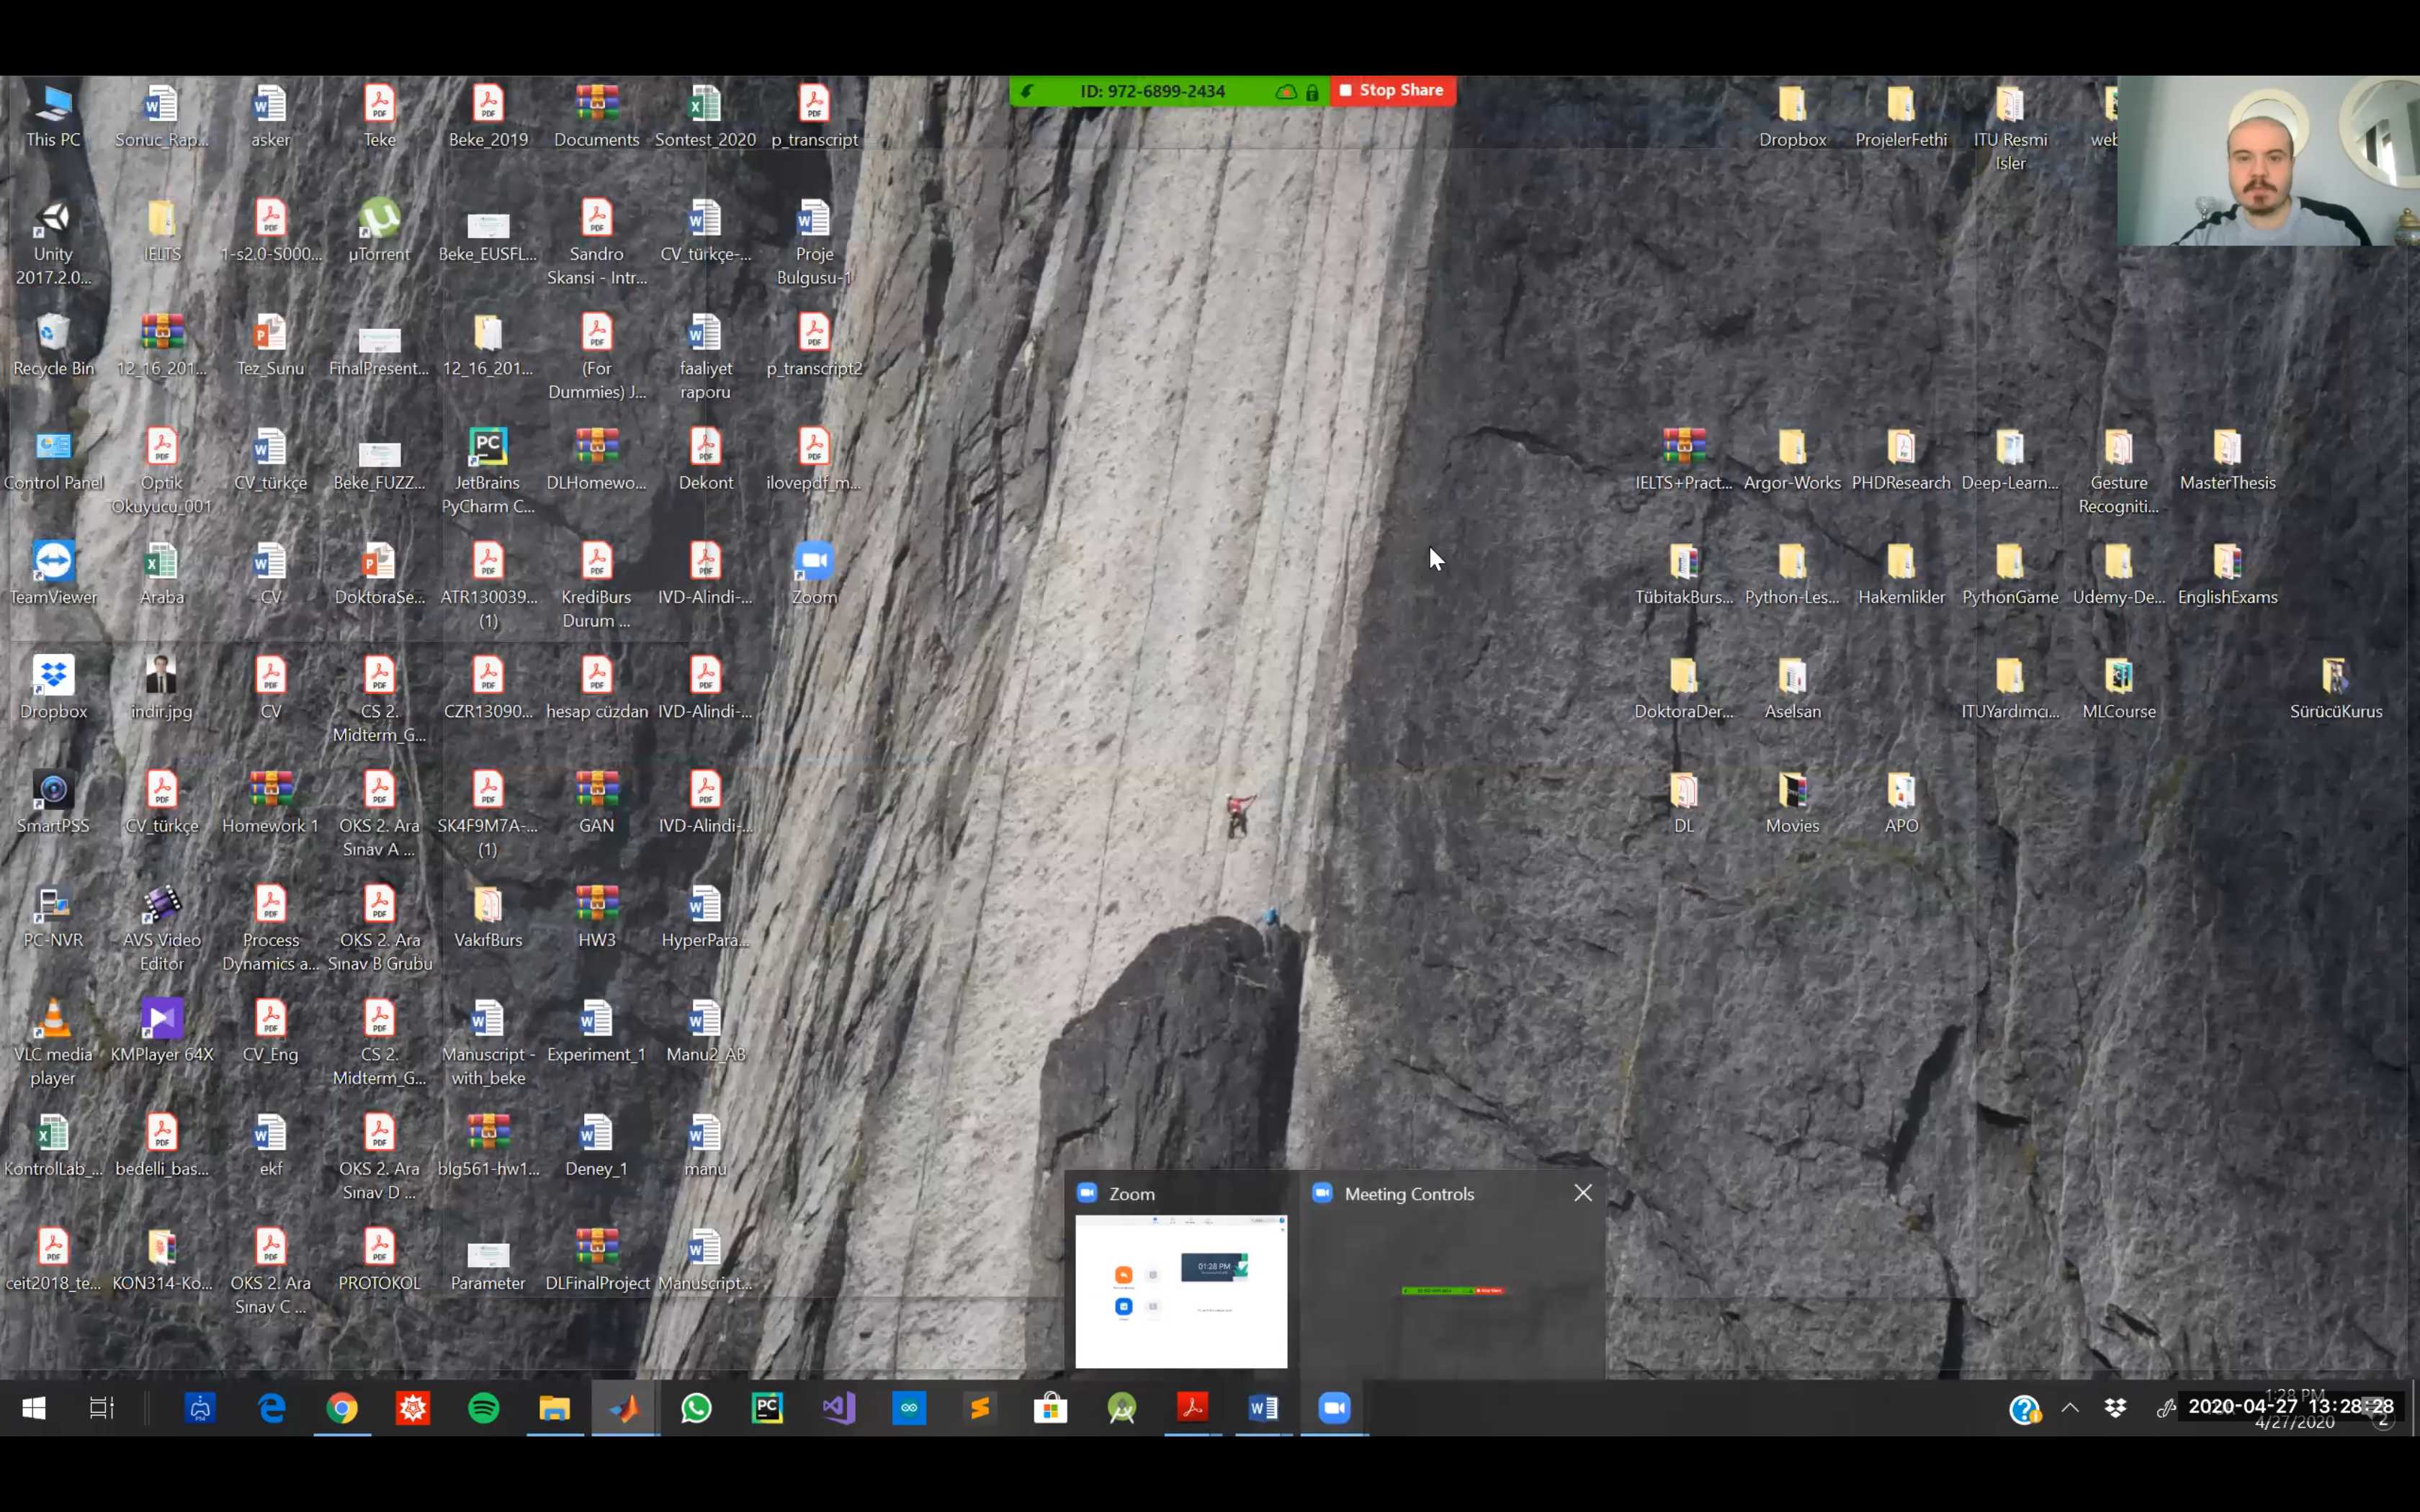The image size is (2420, 1512).
Task: Select the Zoom window preview thumbnail
Action: tap(1181, 1290)
